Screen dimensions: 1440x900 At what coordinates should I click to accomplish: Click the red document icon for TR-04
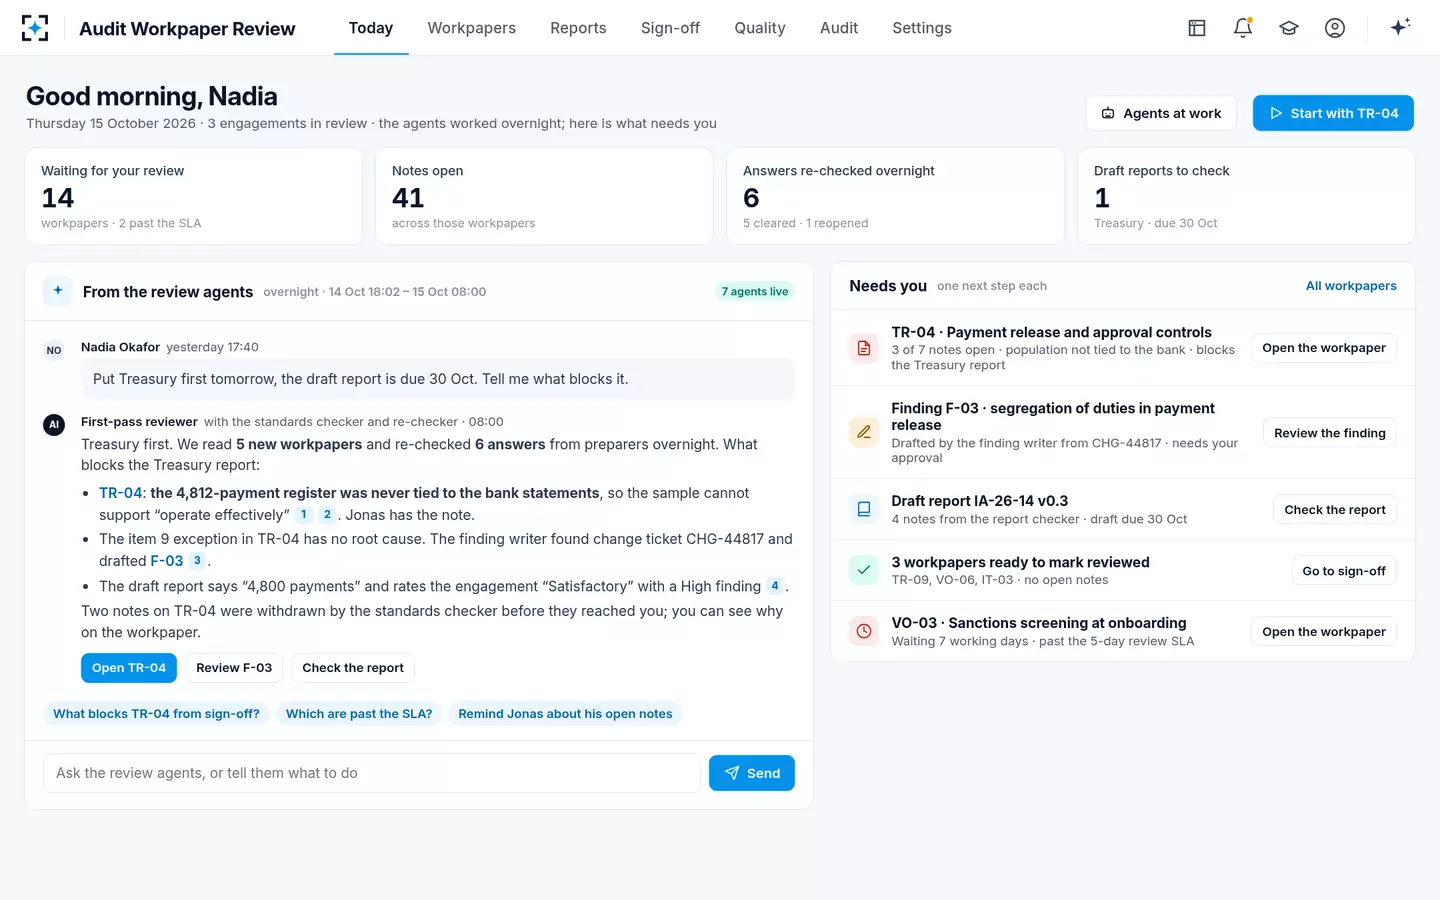[x=864, y=348]
